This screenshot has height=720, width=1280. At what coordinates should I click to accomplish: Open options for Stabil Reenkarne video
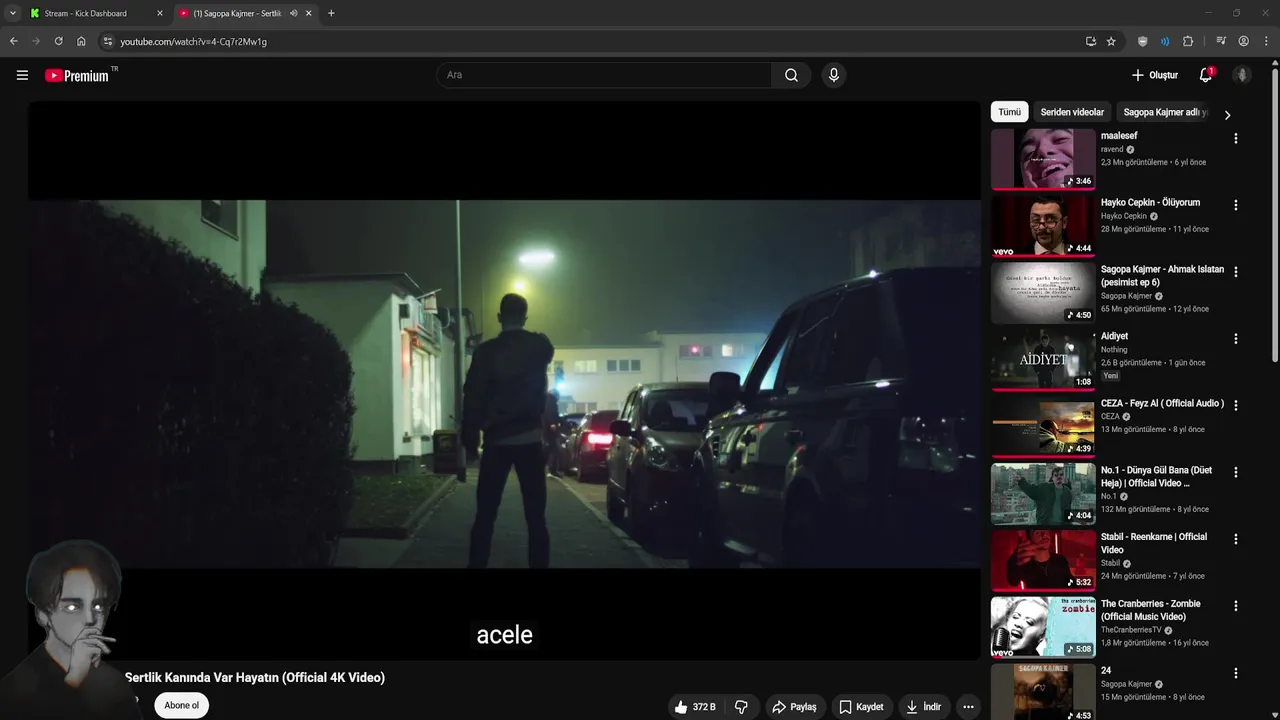(x=1236, y=539)
